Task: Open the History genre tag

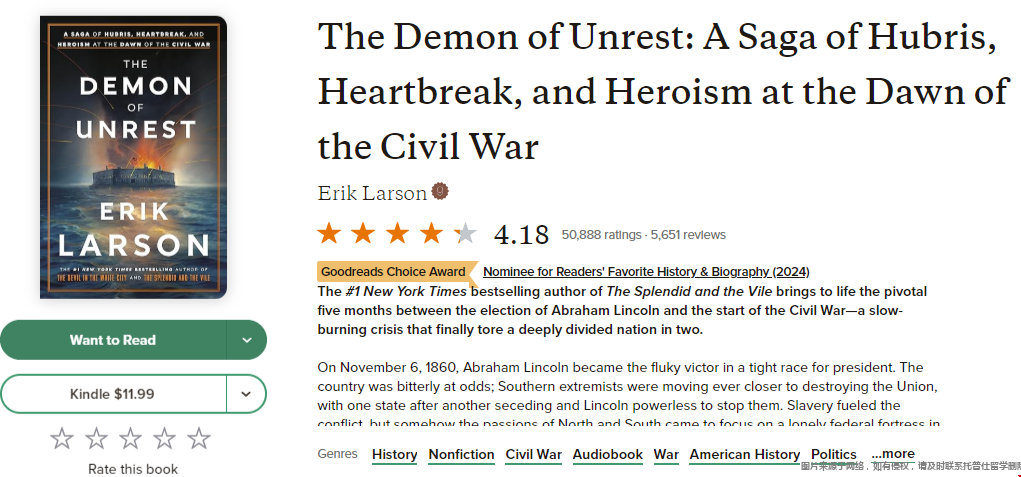Action: click(x=394, y=455)
